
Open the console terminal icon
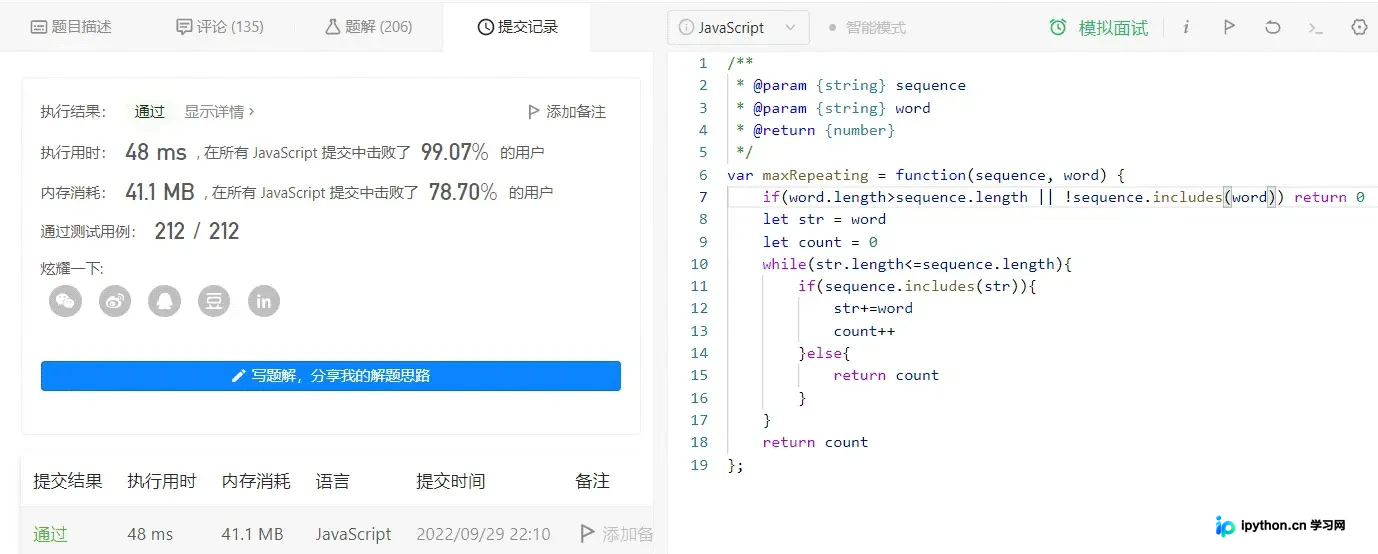click(x=1315, y=28)
